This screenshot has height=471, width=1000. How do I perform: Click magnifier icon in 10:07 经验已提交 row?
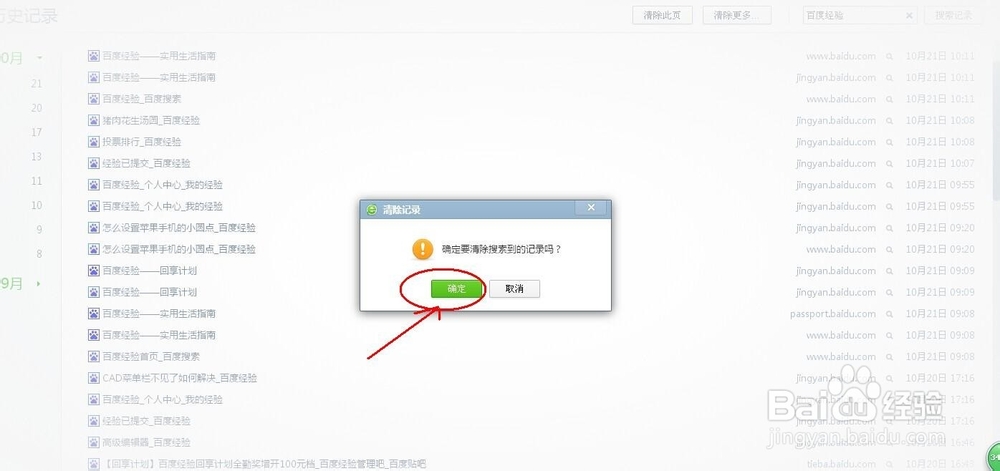(x=889, y=163)
